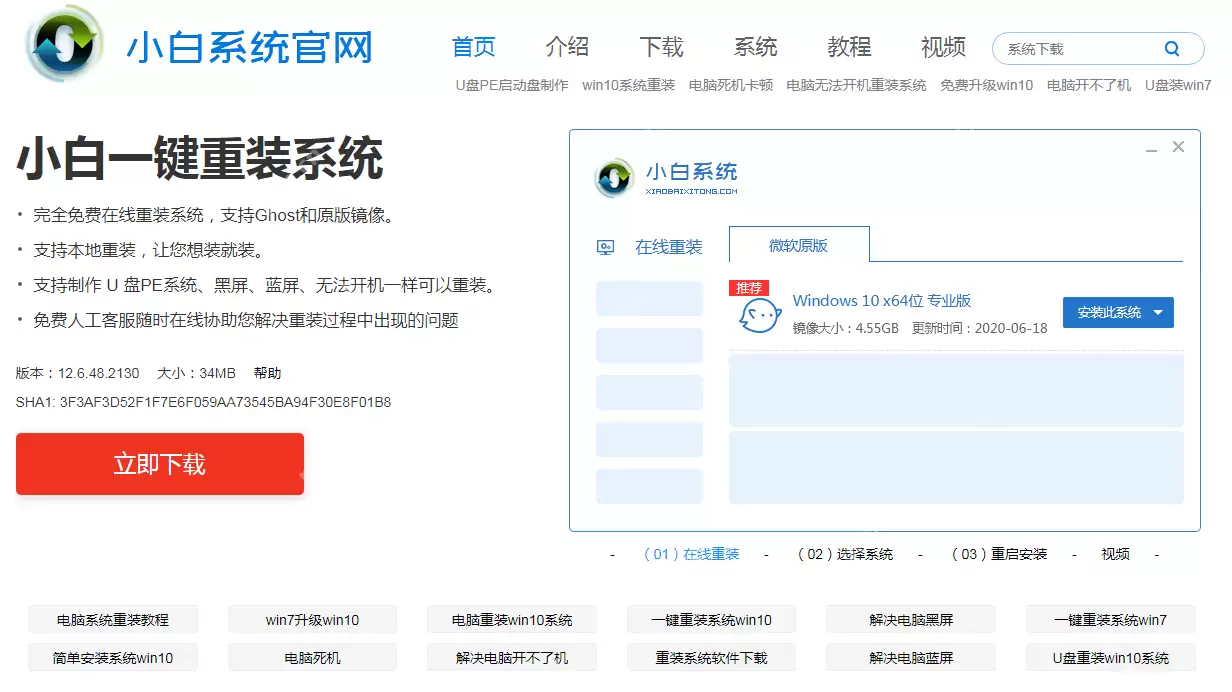Viewport: 1232px width, 692px height.
Task: Switch to the 微软原版 tab
Action: point(798,245)
